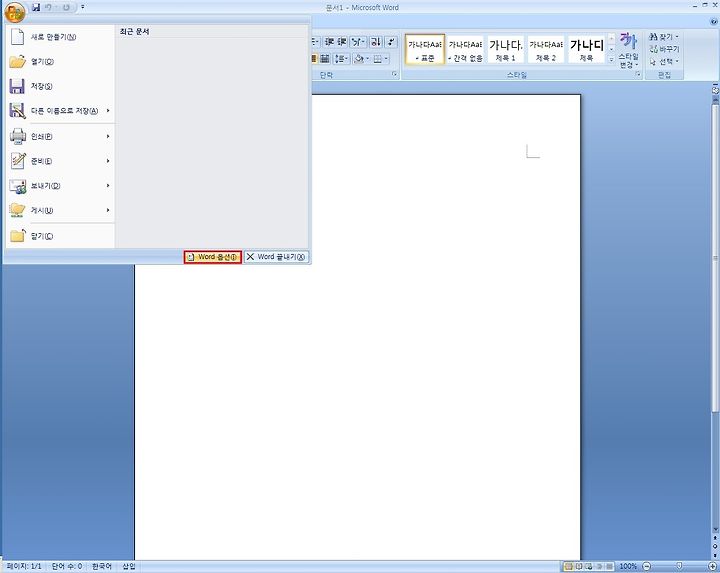Apply the 표준 style
Image resolution: width=720 pixels, height=573 pixels.
tap(425, 50)
